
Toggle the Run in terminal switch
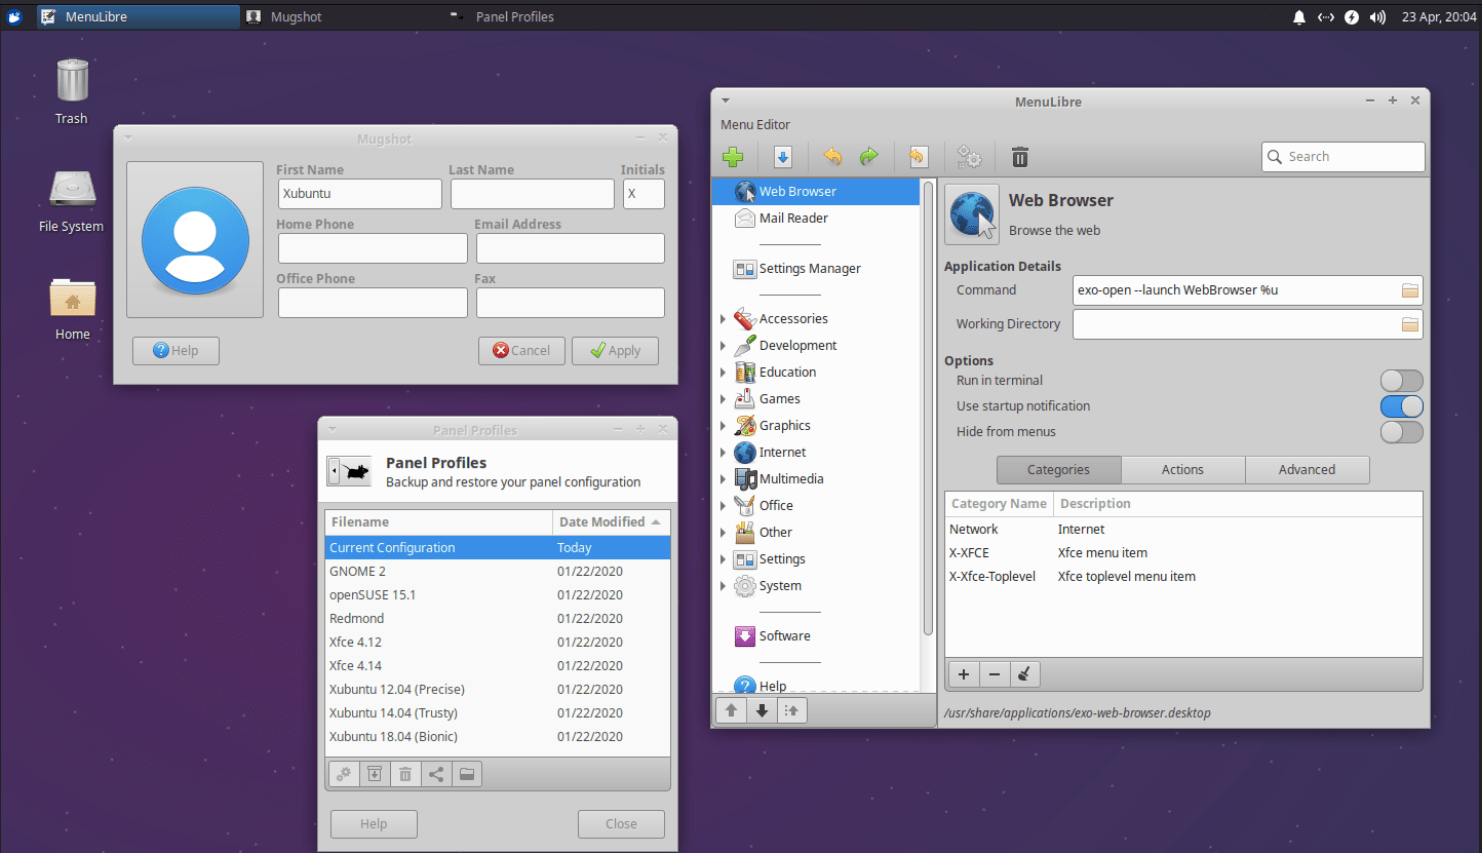1401,381
